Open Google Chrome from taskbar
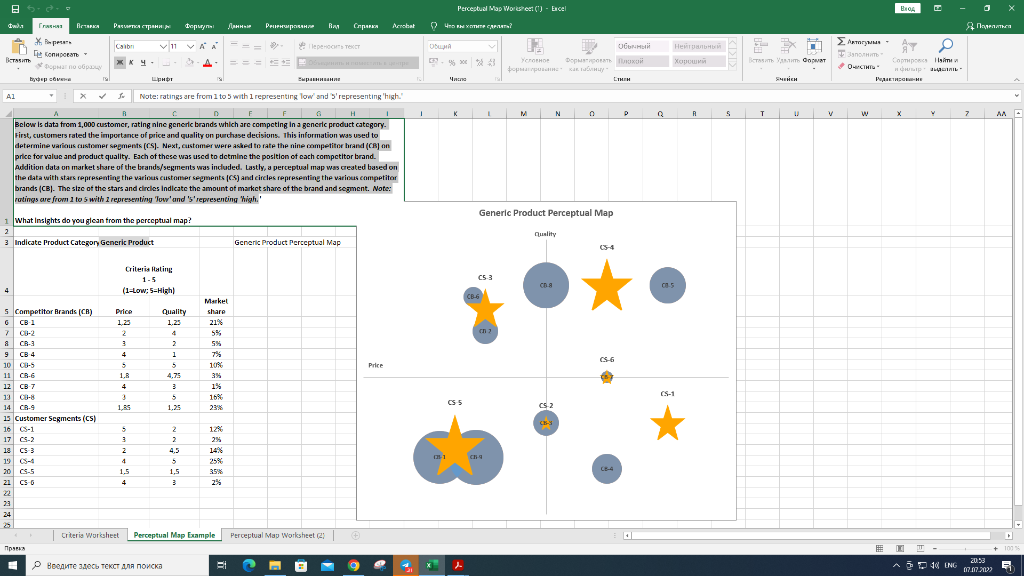The image size is (1024, 576). point(353,566)
